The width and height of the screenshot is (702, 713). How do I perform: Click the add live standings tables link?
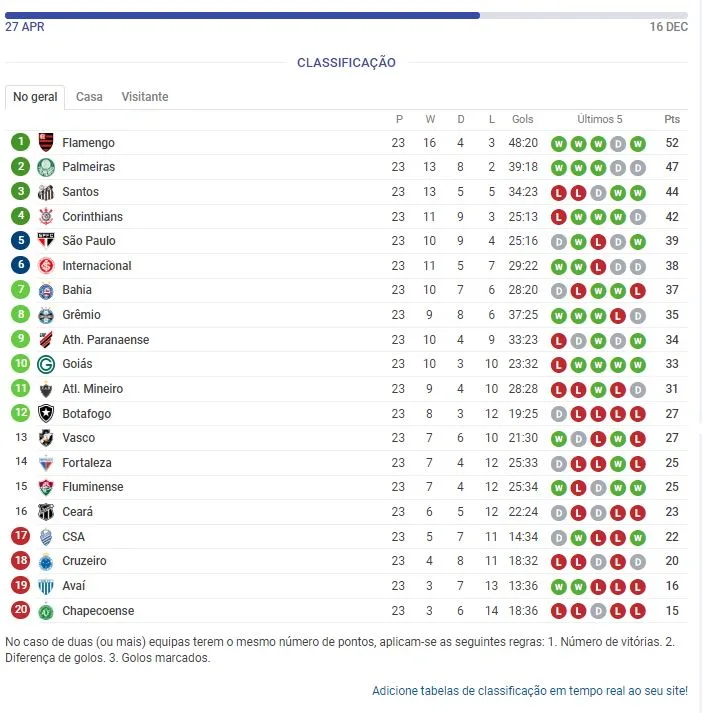(530, 691)
